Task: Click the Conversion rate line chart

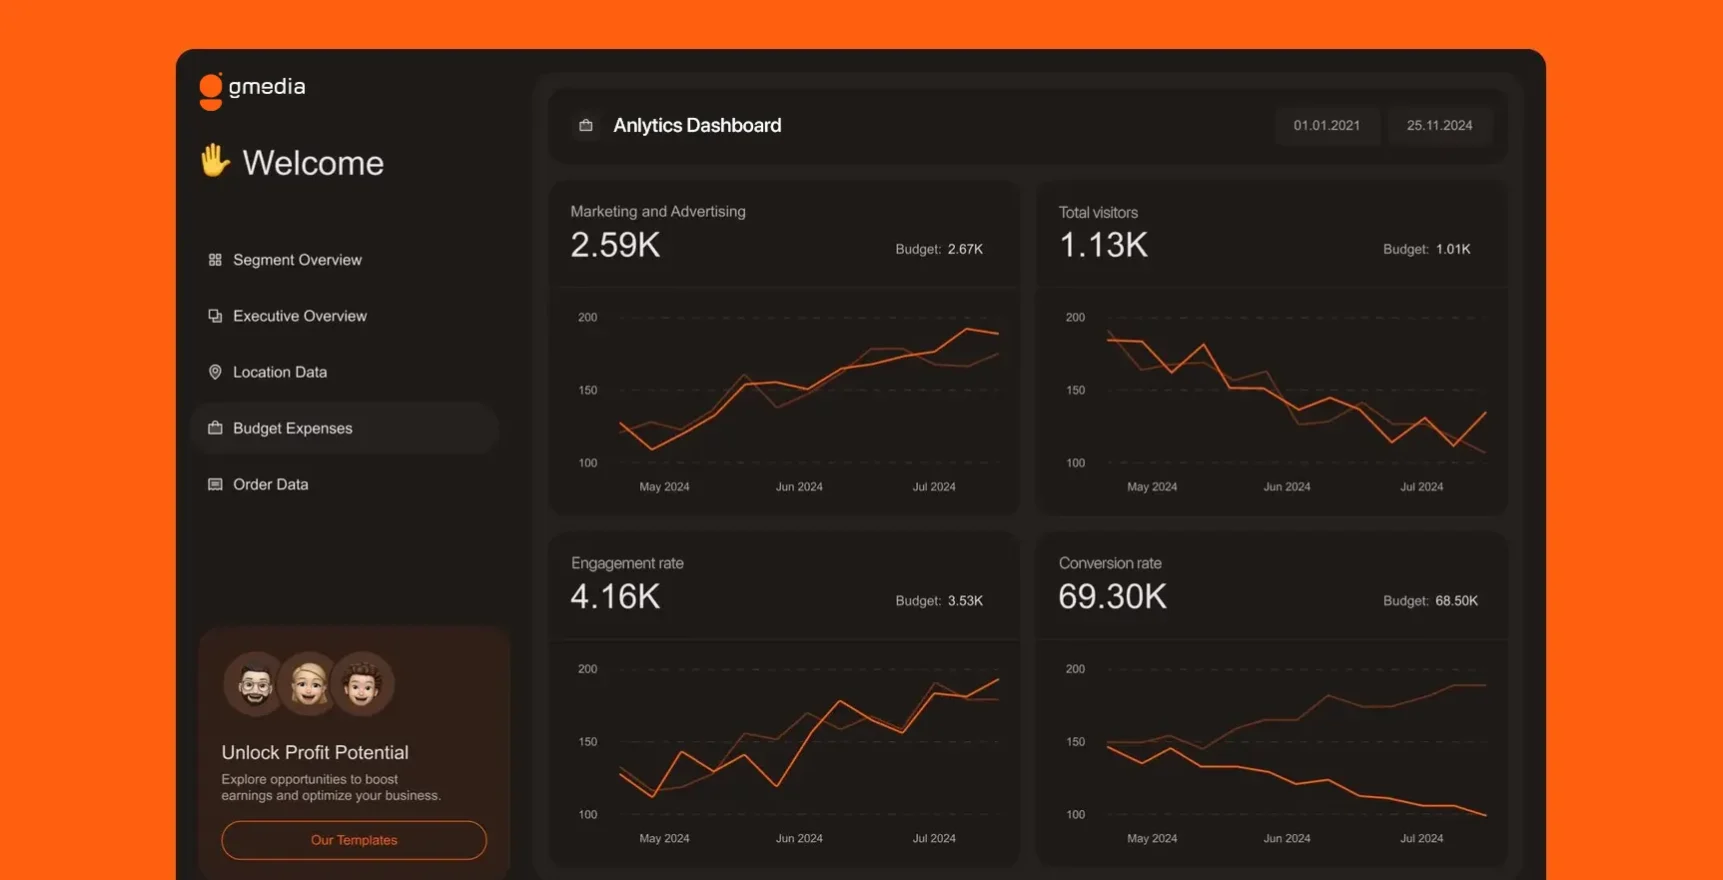Action: 1274,752
